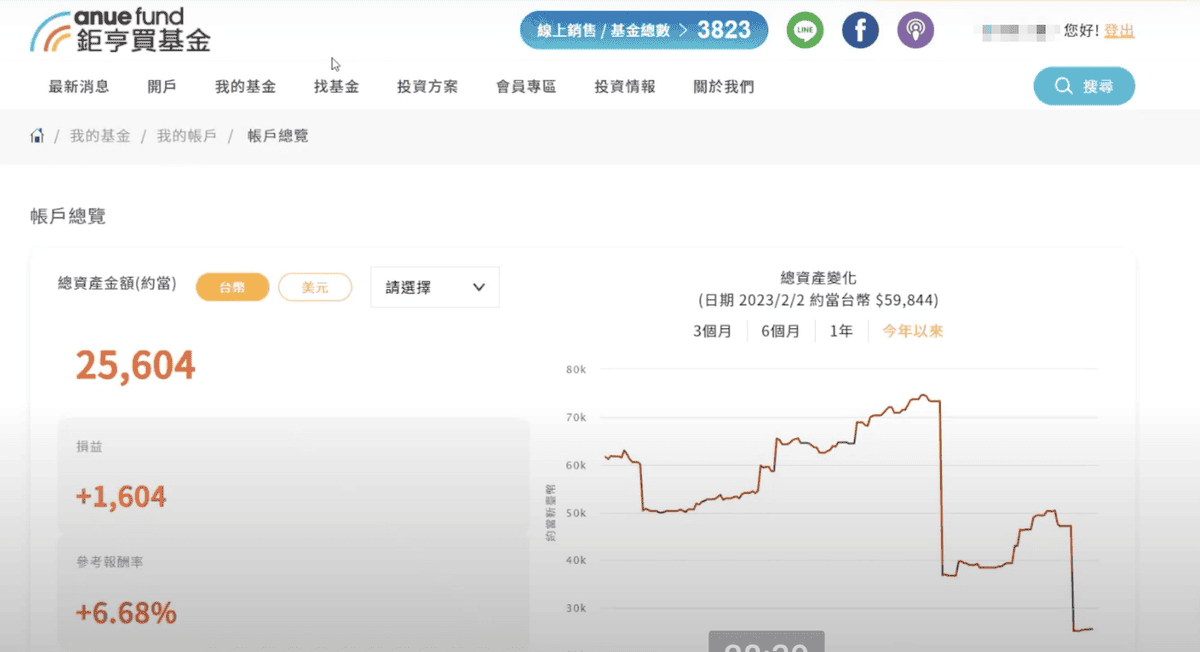Screen dimensions: 1200x652
Task: Open 線上銷售 / 基金總數 3823 banner
Action: pos(644,30)
